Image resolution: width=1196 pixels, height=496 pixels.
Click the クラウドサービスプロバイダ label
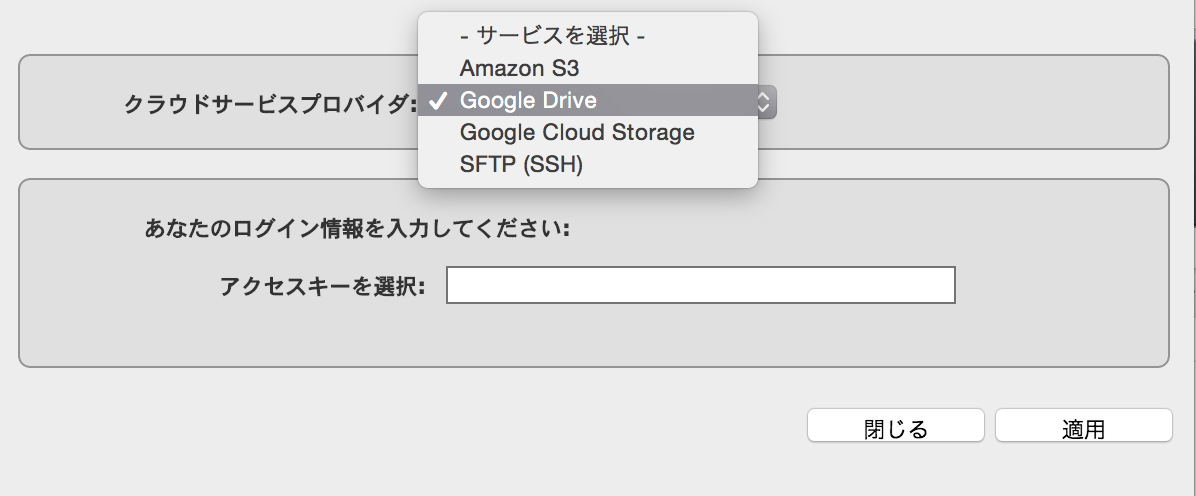point(270,104)
